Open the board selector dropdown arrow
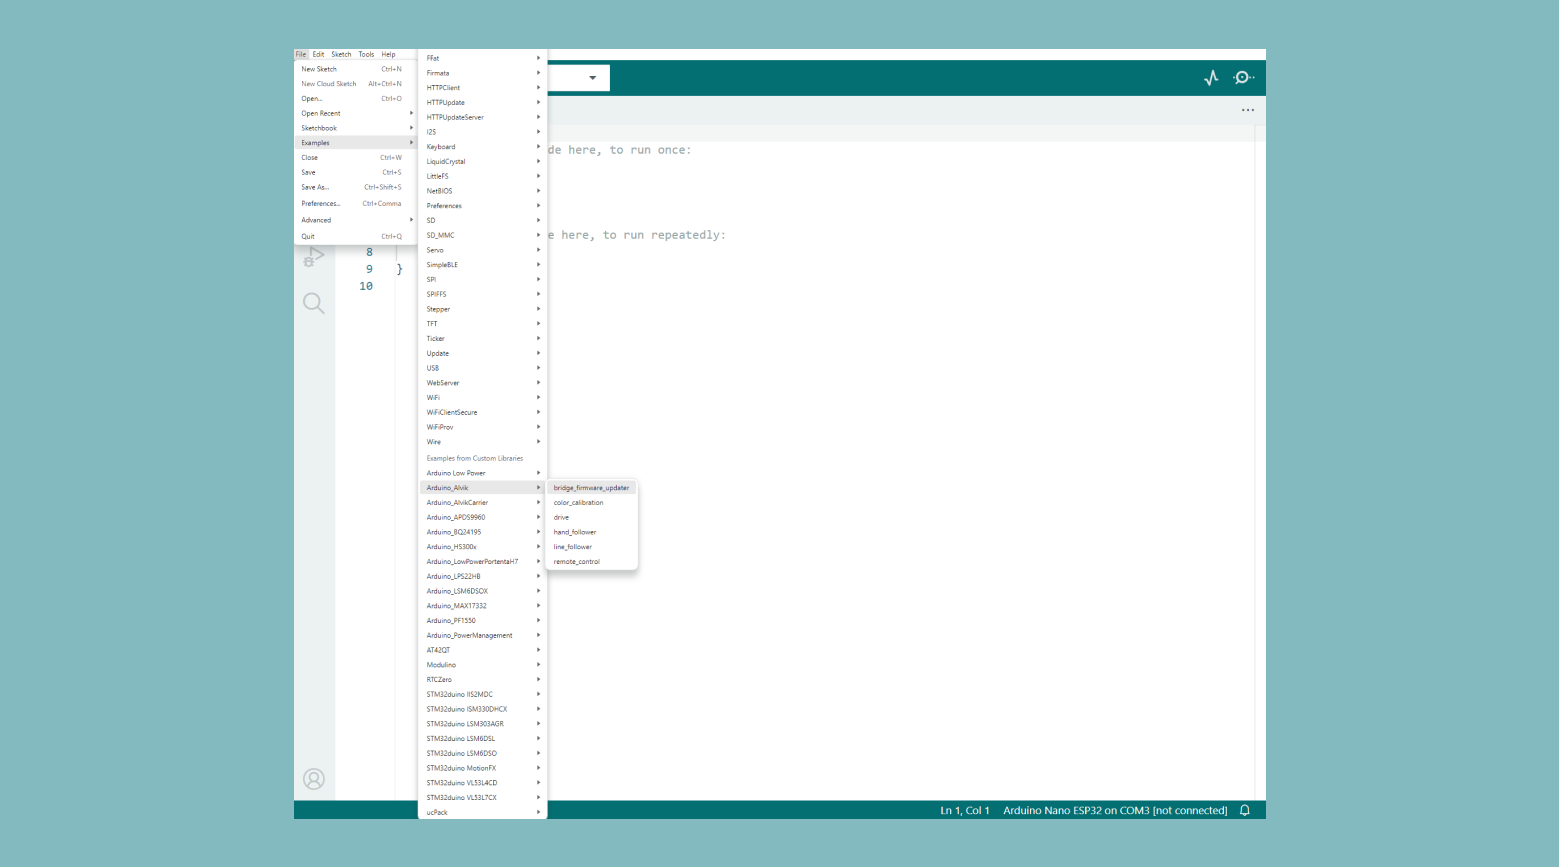1559x867 pixels. (593, 78)
